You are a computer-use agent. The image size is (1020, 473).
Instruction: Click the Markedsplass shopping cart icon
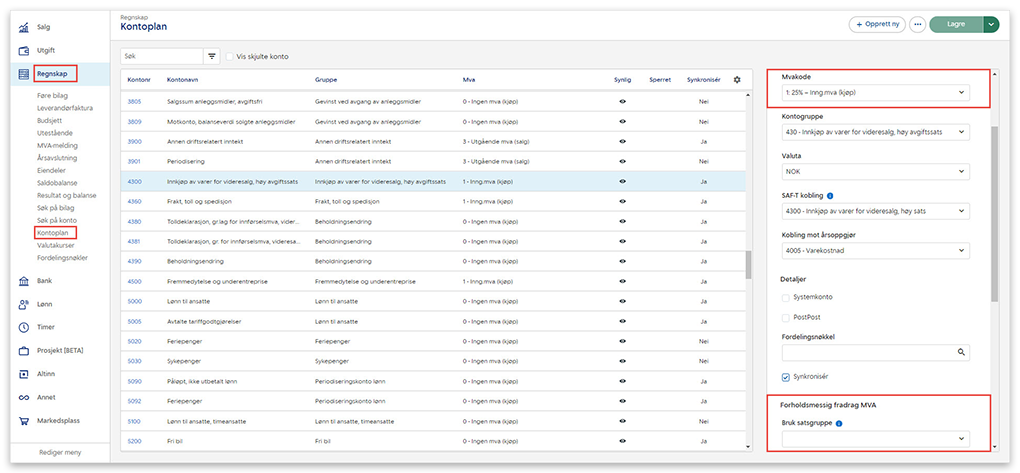click(x=23, y=421)
